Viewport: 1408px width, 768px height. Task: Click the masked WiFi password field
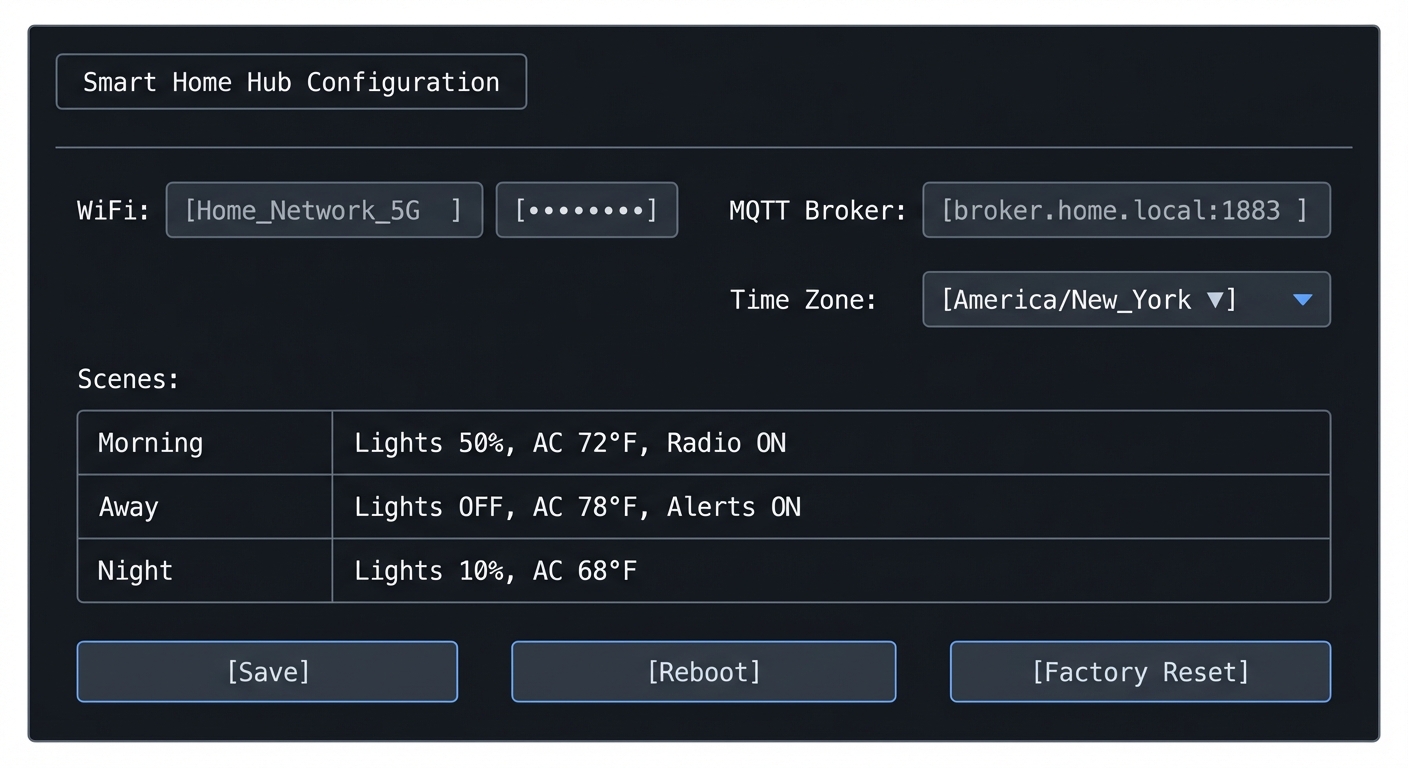pyautogui.click(x=586, y=210)
